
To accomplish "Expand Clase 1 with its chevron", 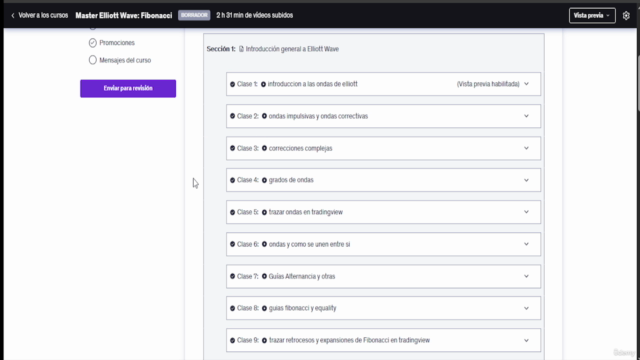I will (x=526, y=84).
